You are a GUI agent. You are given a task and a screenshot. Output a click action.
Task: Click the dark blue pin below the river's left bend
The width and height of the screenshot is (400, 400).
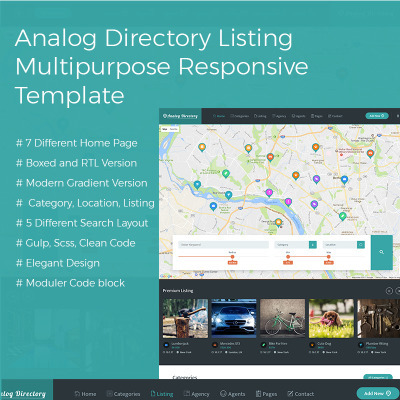[213, 206]
